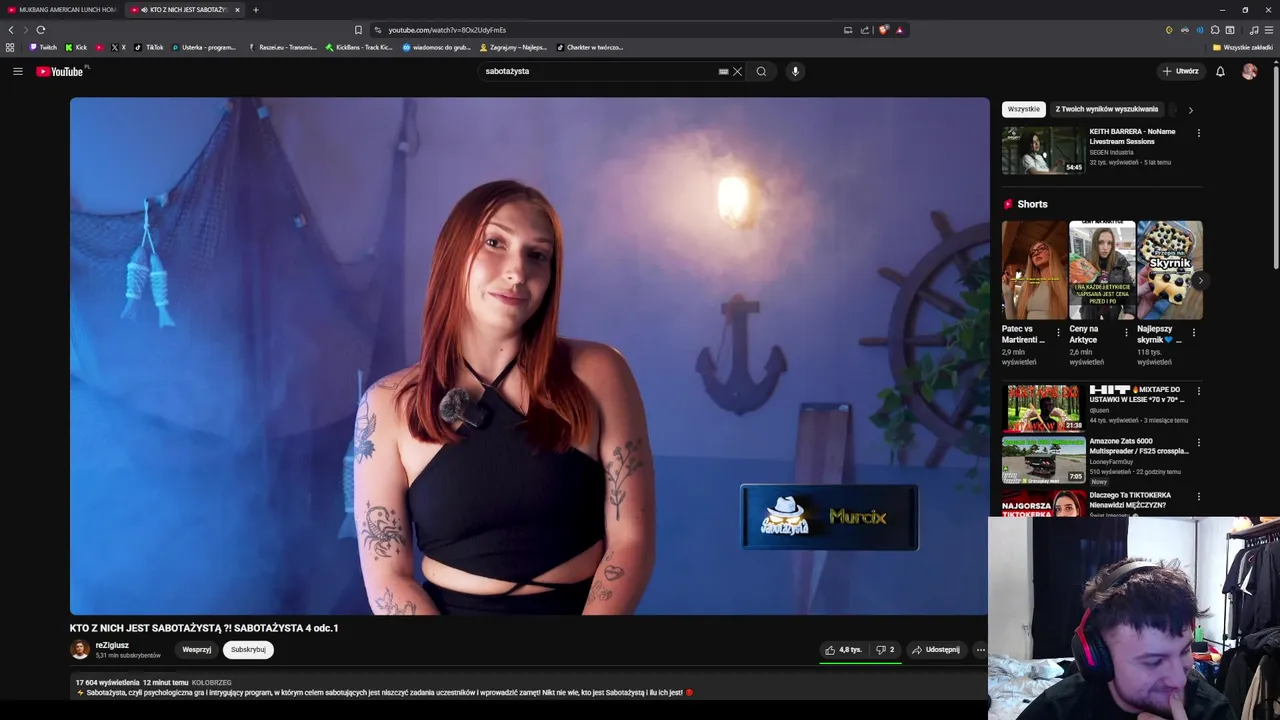This screenshot has width=1280, height=720.
Task: Bookmark this page using toolbar bookmark icon
Action: (358, 30)
